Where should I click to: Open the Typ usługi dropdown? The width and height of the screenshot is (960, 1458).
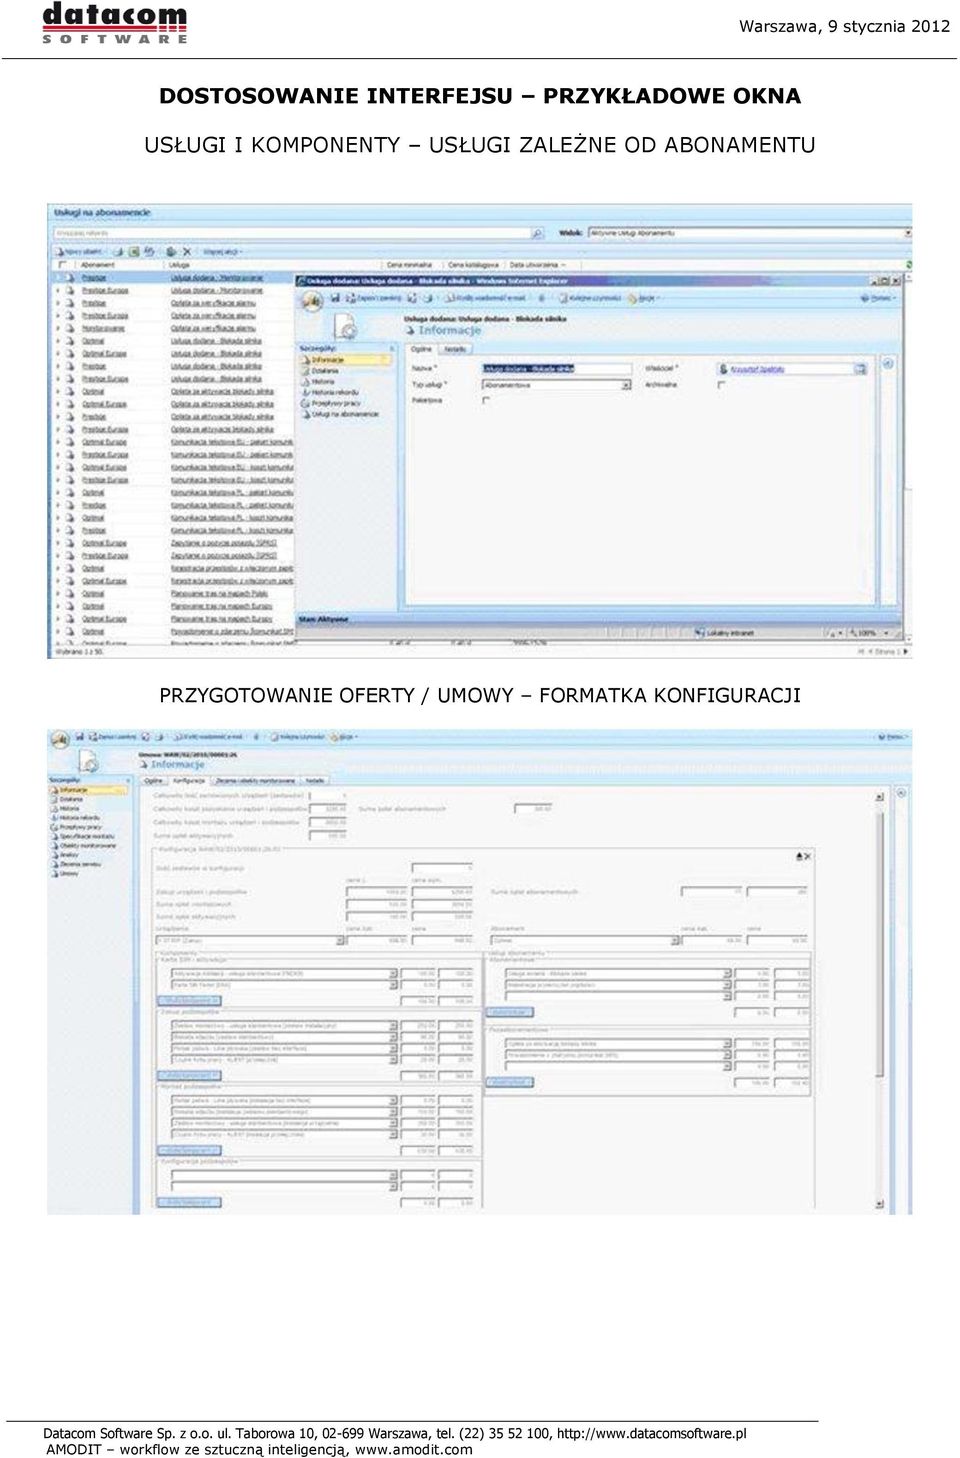click(557, 385)
